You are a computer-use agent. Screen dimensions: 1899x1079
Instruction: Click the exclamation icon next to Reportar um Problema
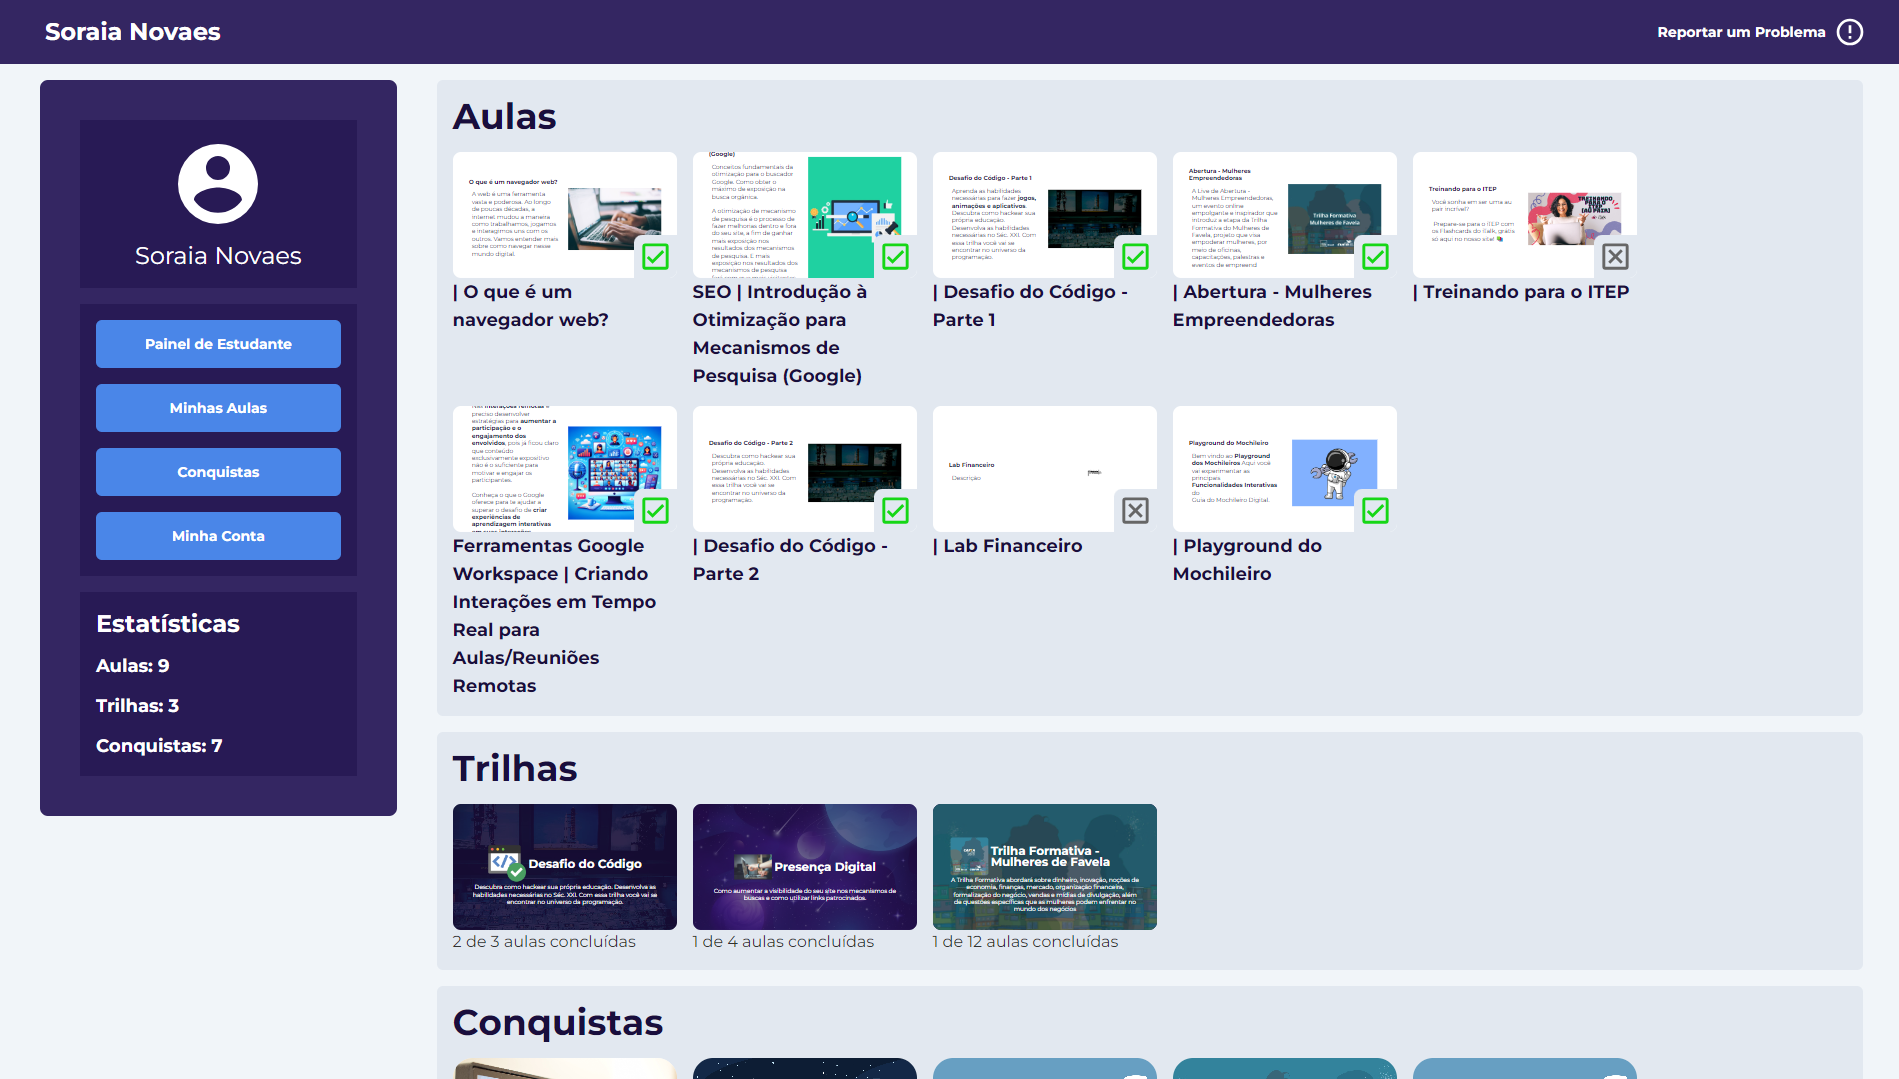point(1850,31)
